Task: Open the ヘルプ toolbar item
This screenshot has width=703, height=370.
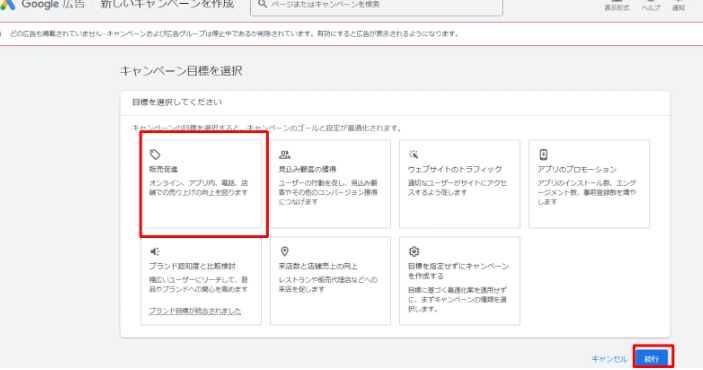Action: 651,5
